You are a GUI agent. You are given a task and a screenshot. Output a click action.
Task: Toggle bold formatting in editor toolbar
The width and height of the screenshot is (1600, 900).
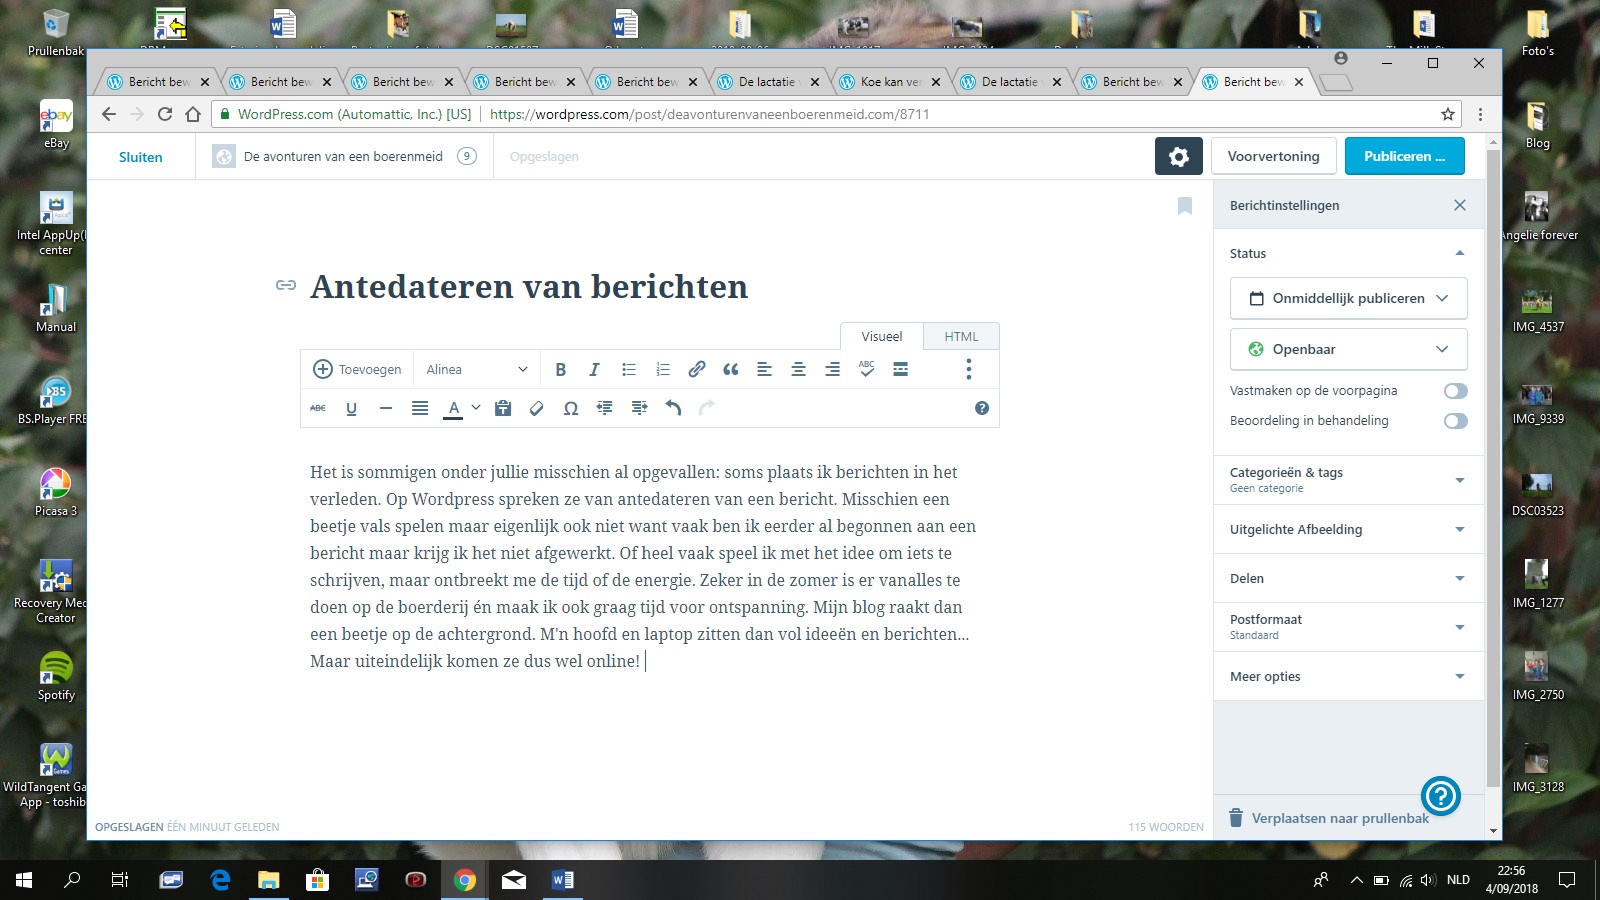(x=560, y=369)
